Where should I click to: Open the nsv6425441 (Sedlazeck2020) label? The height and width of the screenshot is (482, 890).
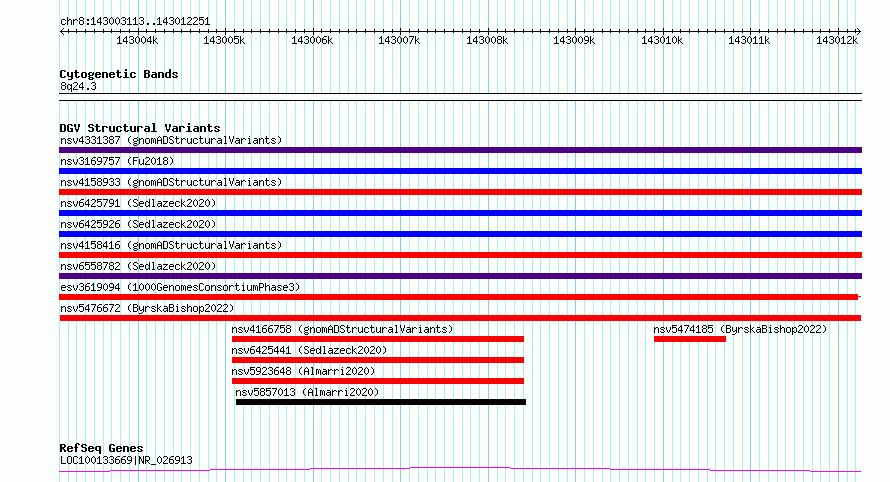pos(309,350)
